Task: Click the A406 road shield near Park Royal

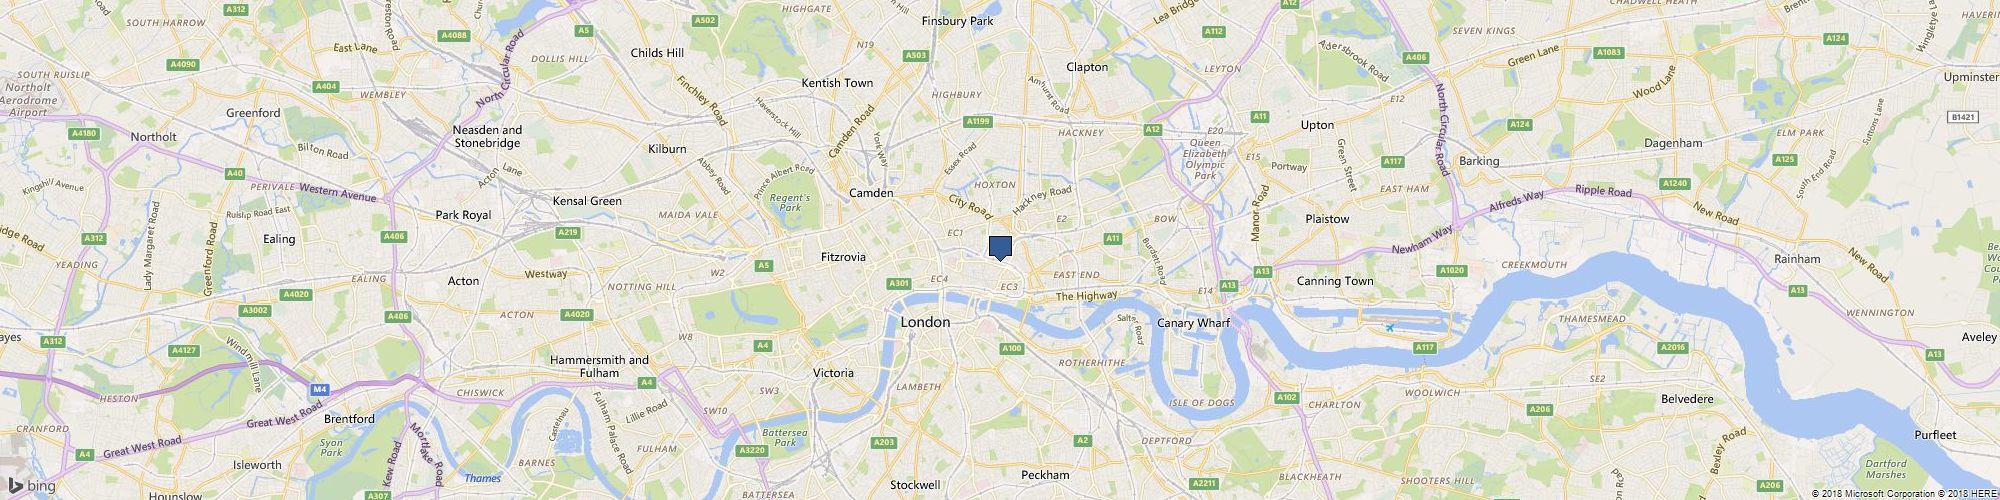Action: pyautogui.click(x=394, y=236)
